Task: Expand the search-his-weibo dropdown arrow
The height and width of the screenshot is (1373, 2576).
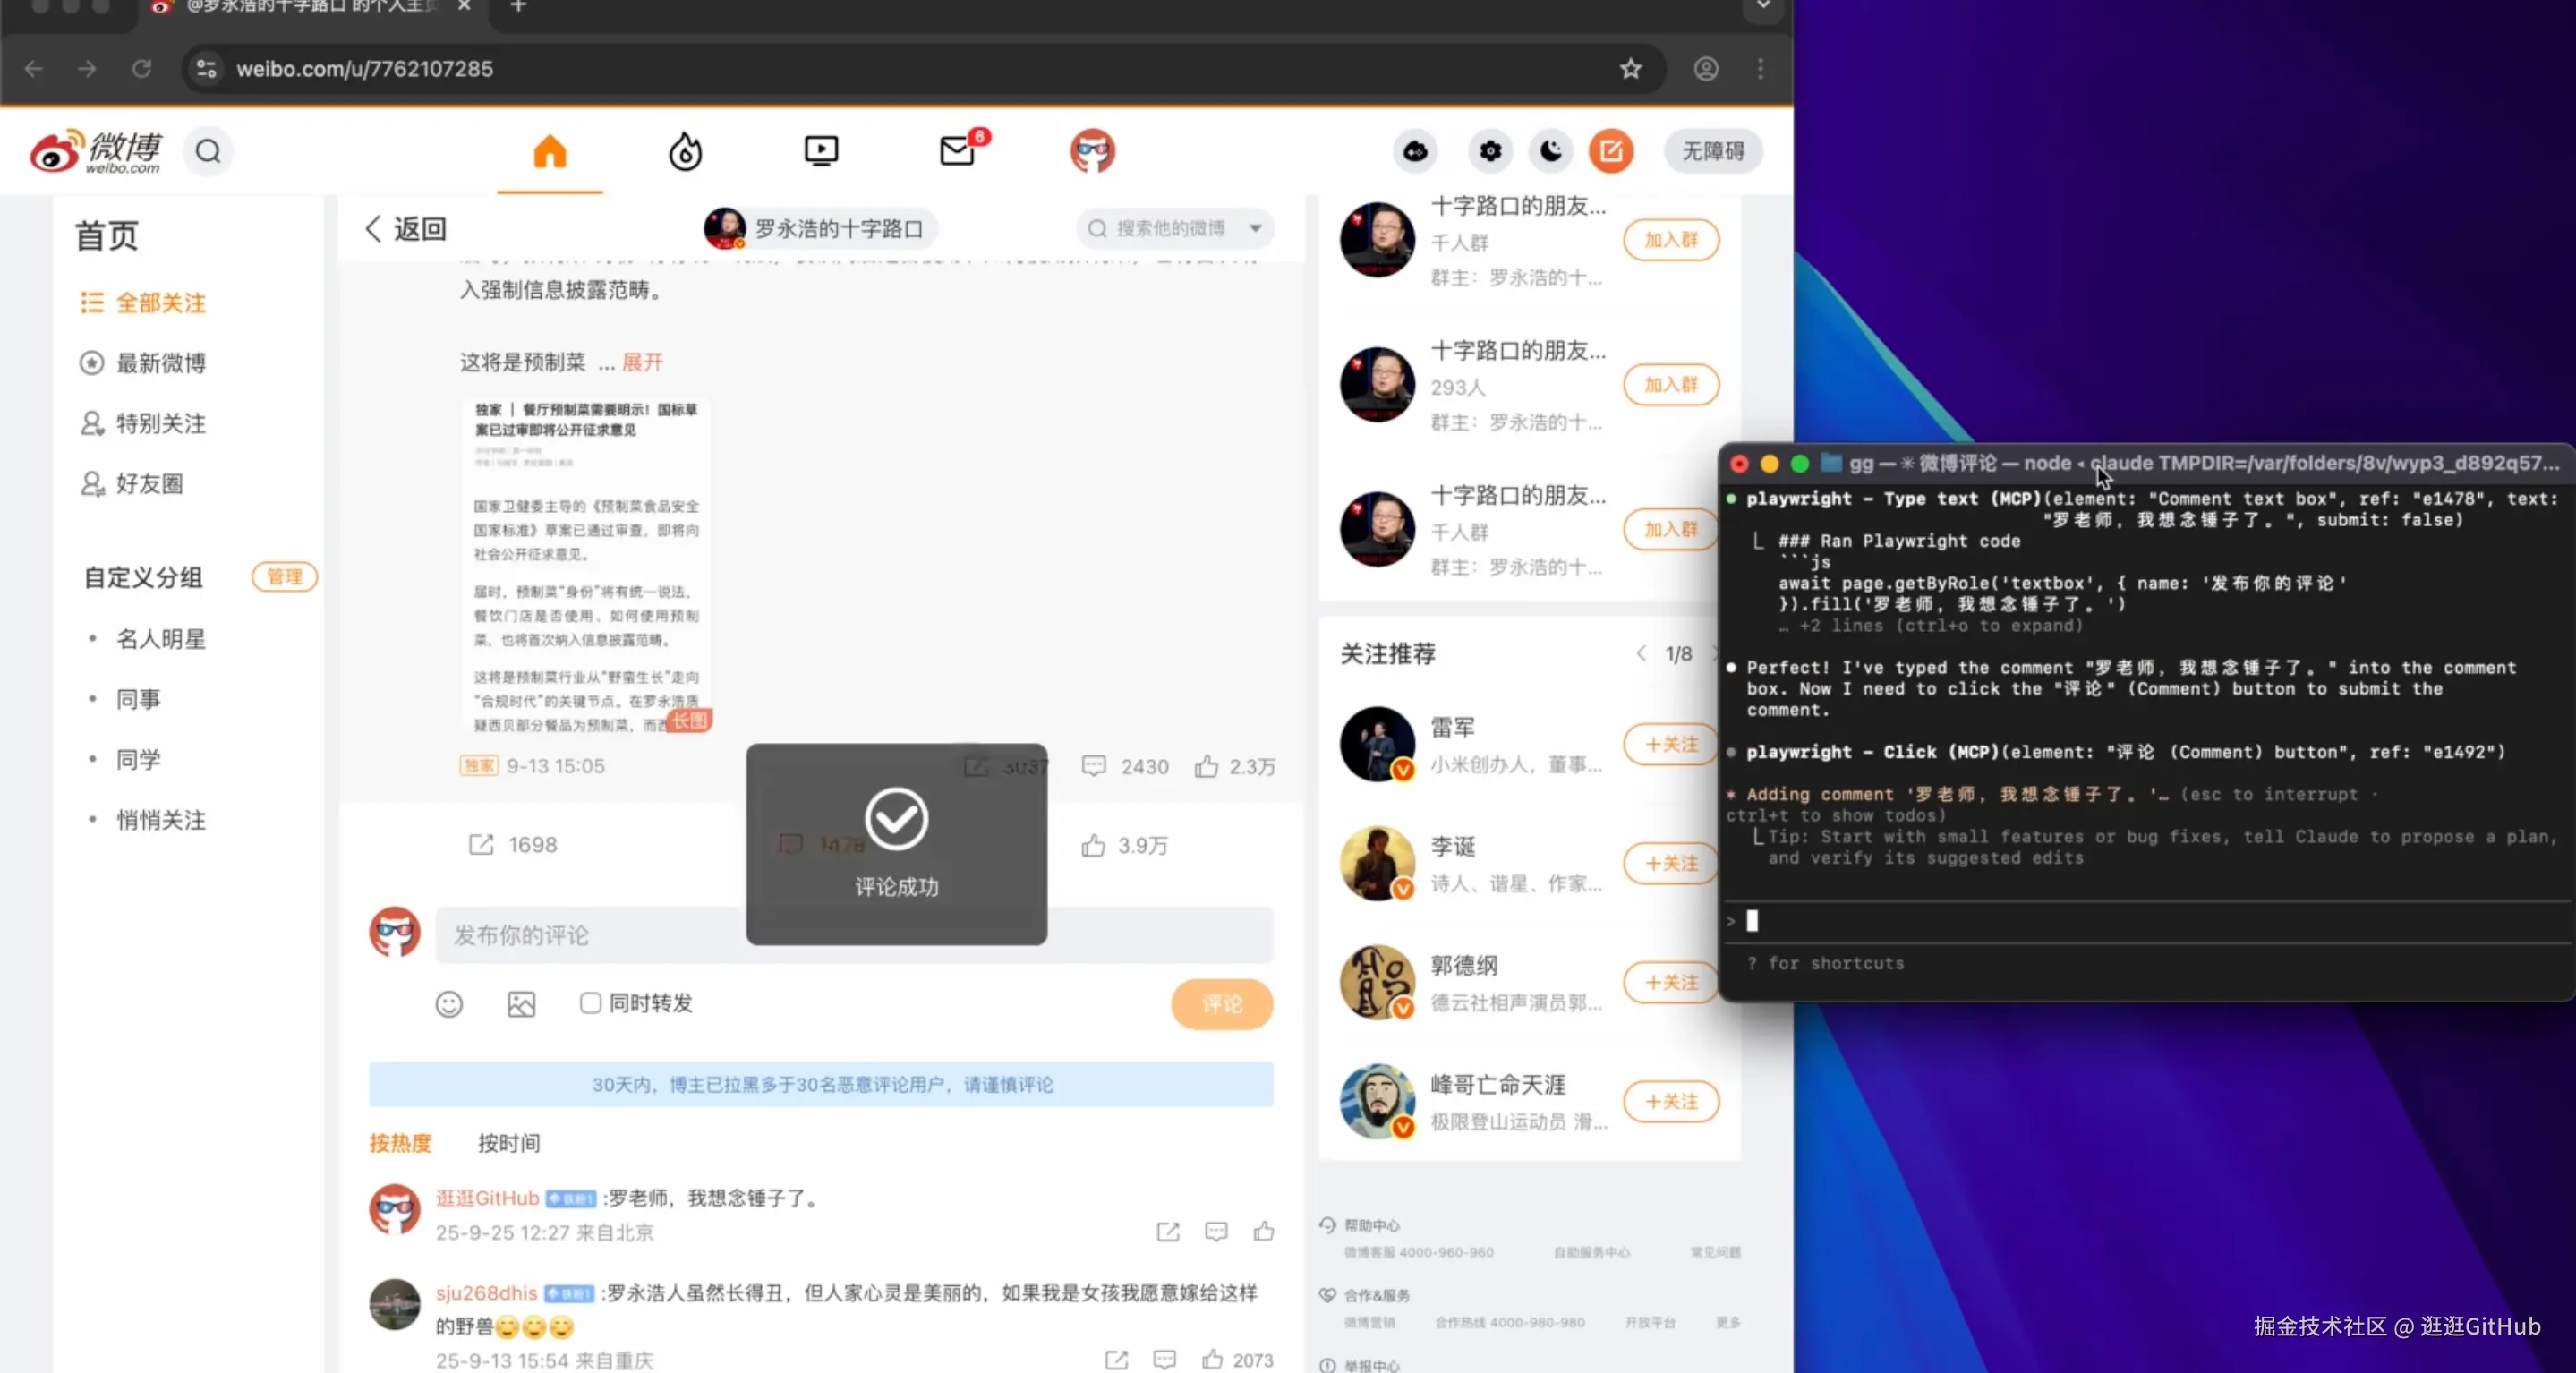Action: pos(1255,229)
